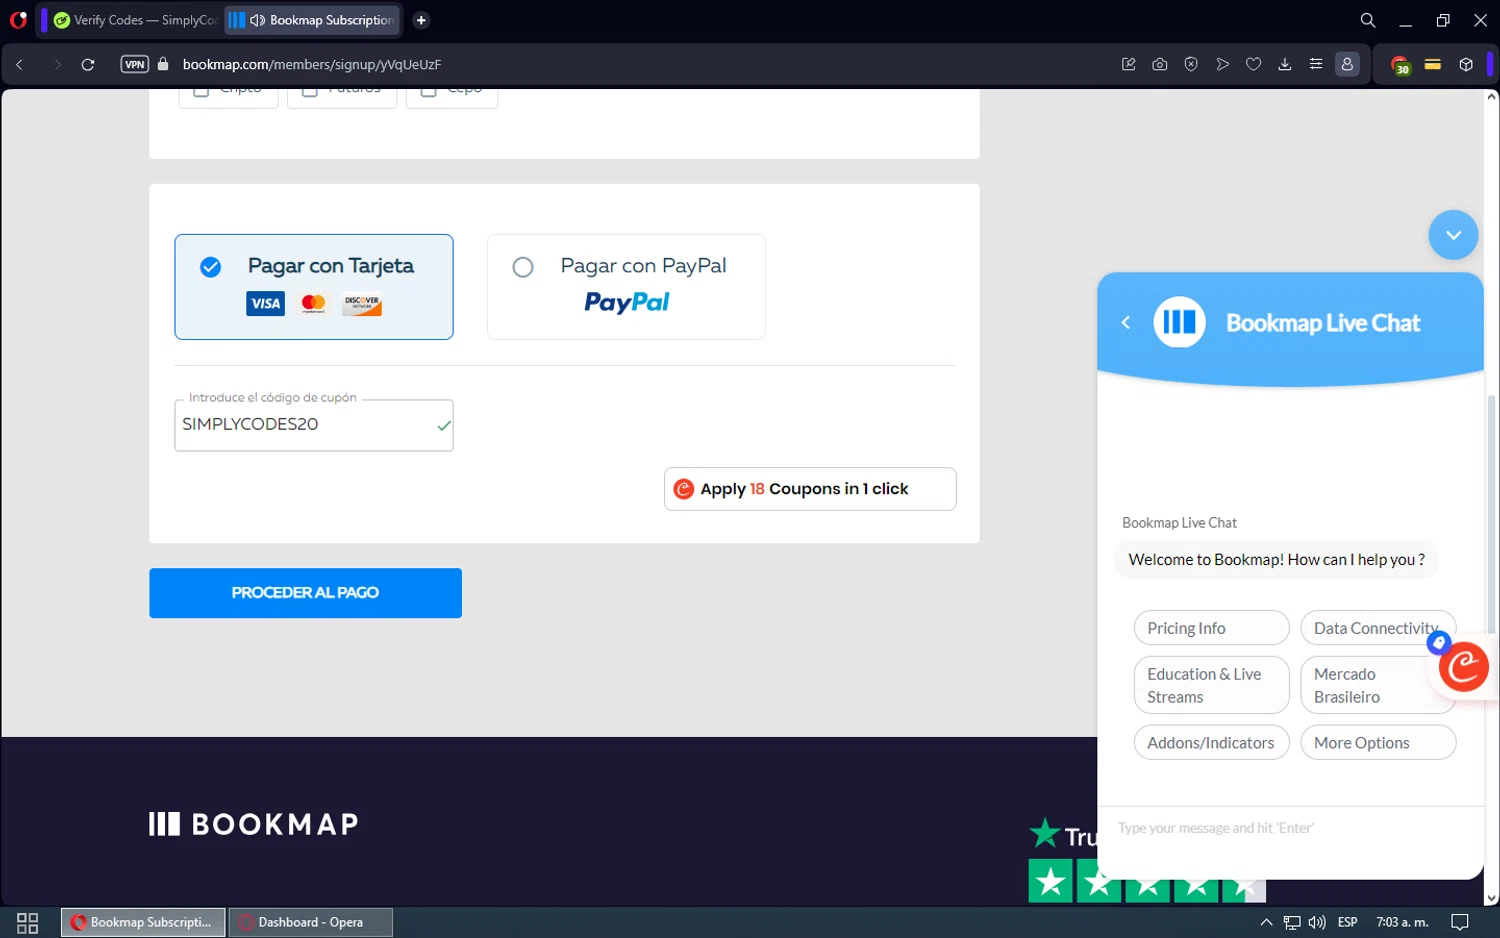
Task: Open the clock showing 7:03 a. m.
Action: pyautogui.click(x=1402, y=922)
